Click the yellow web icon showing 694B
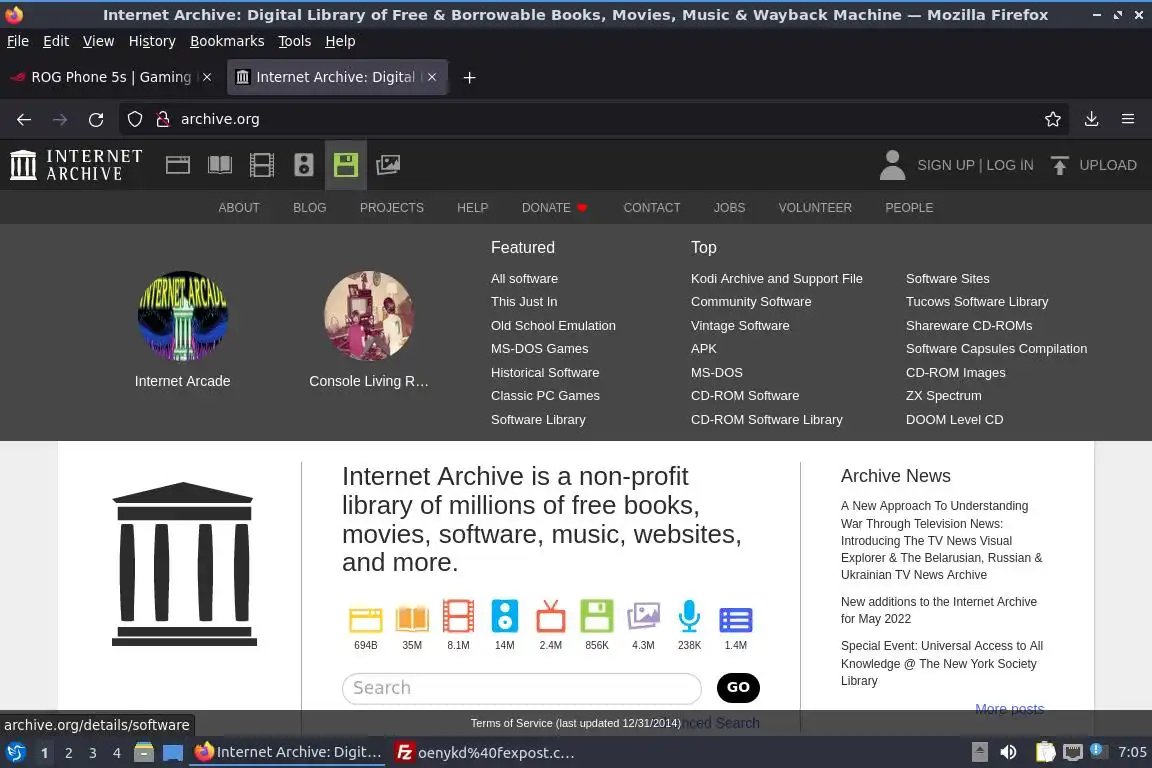The image size is (1152, 768). 365,620
